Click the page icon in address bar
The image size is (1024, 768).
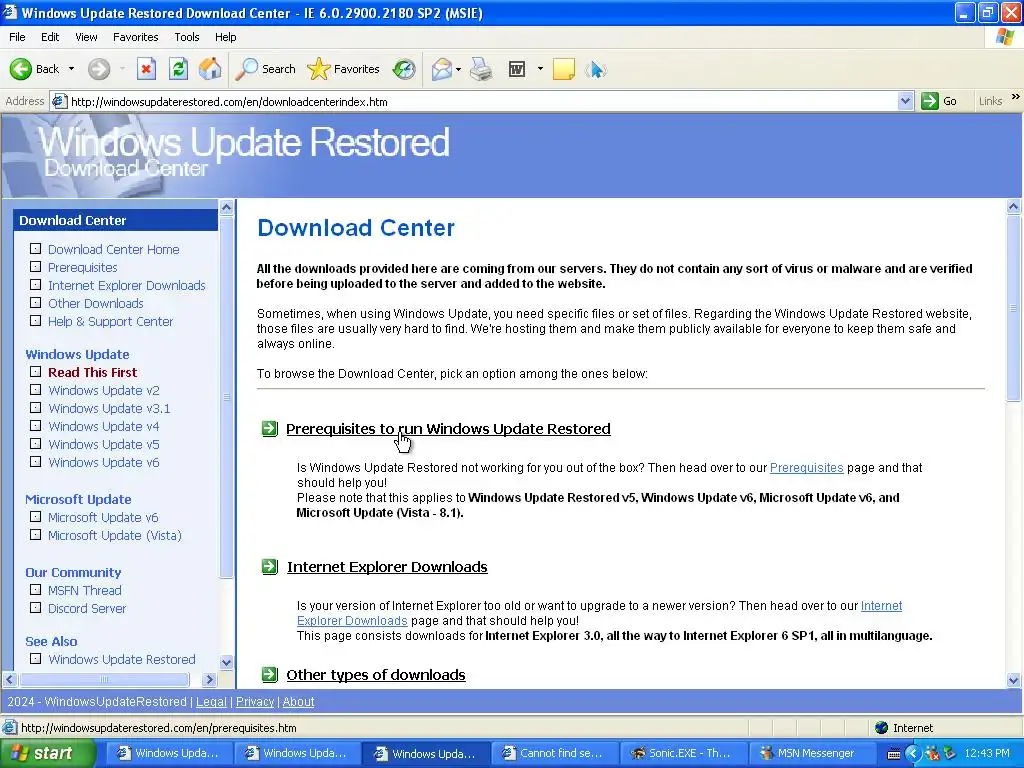pos(59,101)
